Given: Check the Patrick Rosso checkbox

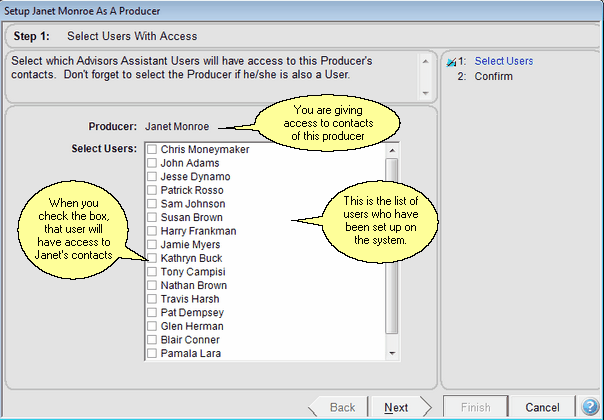Looking at the screenshot, I should (x=152, y=190).
